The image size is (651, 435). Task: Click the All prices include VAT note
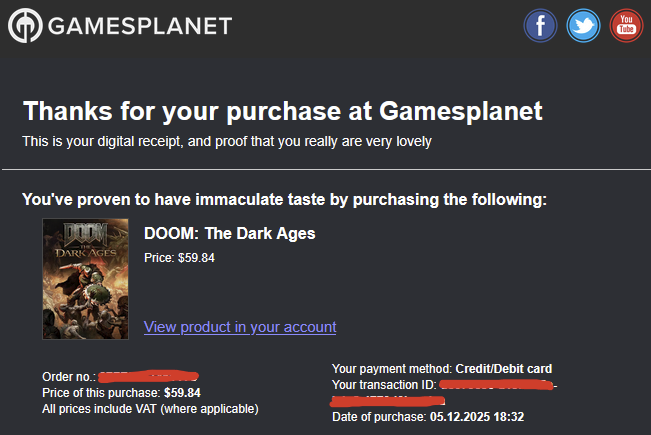click(150, 408)
